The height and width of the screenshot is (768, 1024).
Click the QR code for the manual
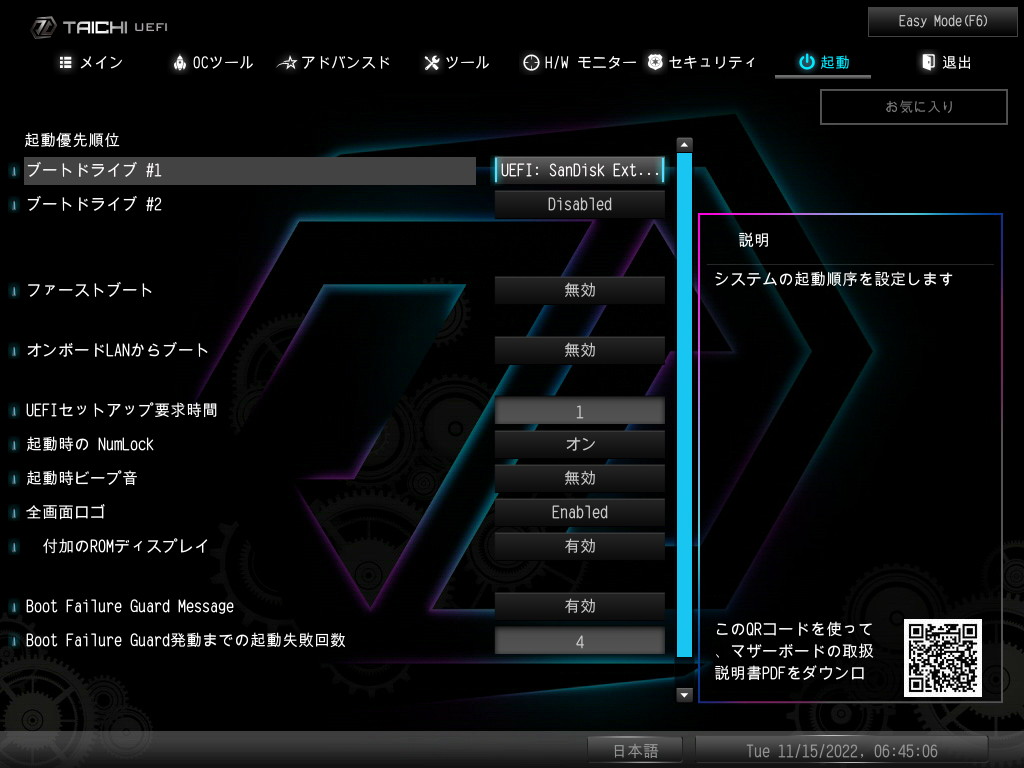click(942, 658)
